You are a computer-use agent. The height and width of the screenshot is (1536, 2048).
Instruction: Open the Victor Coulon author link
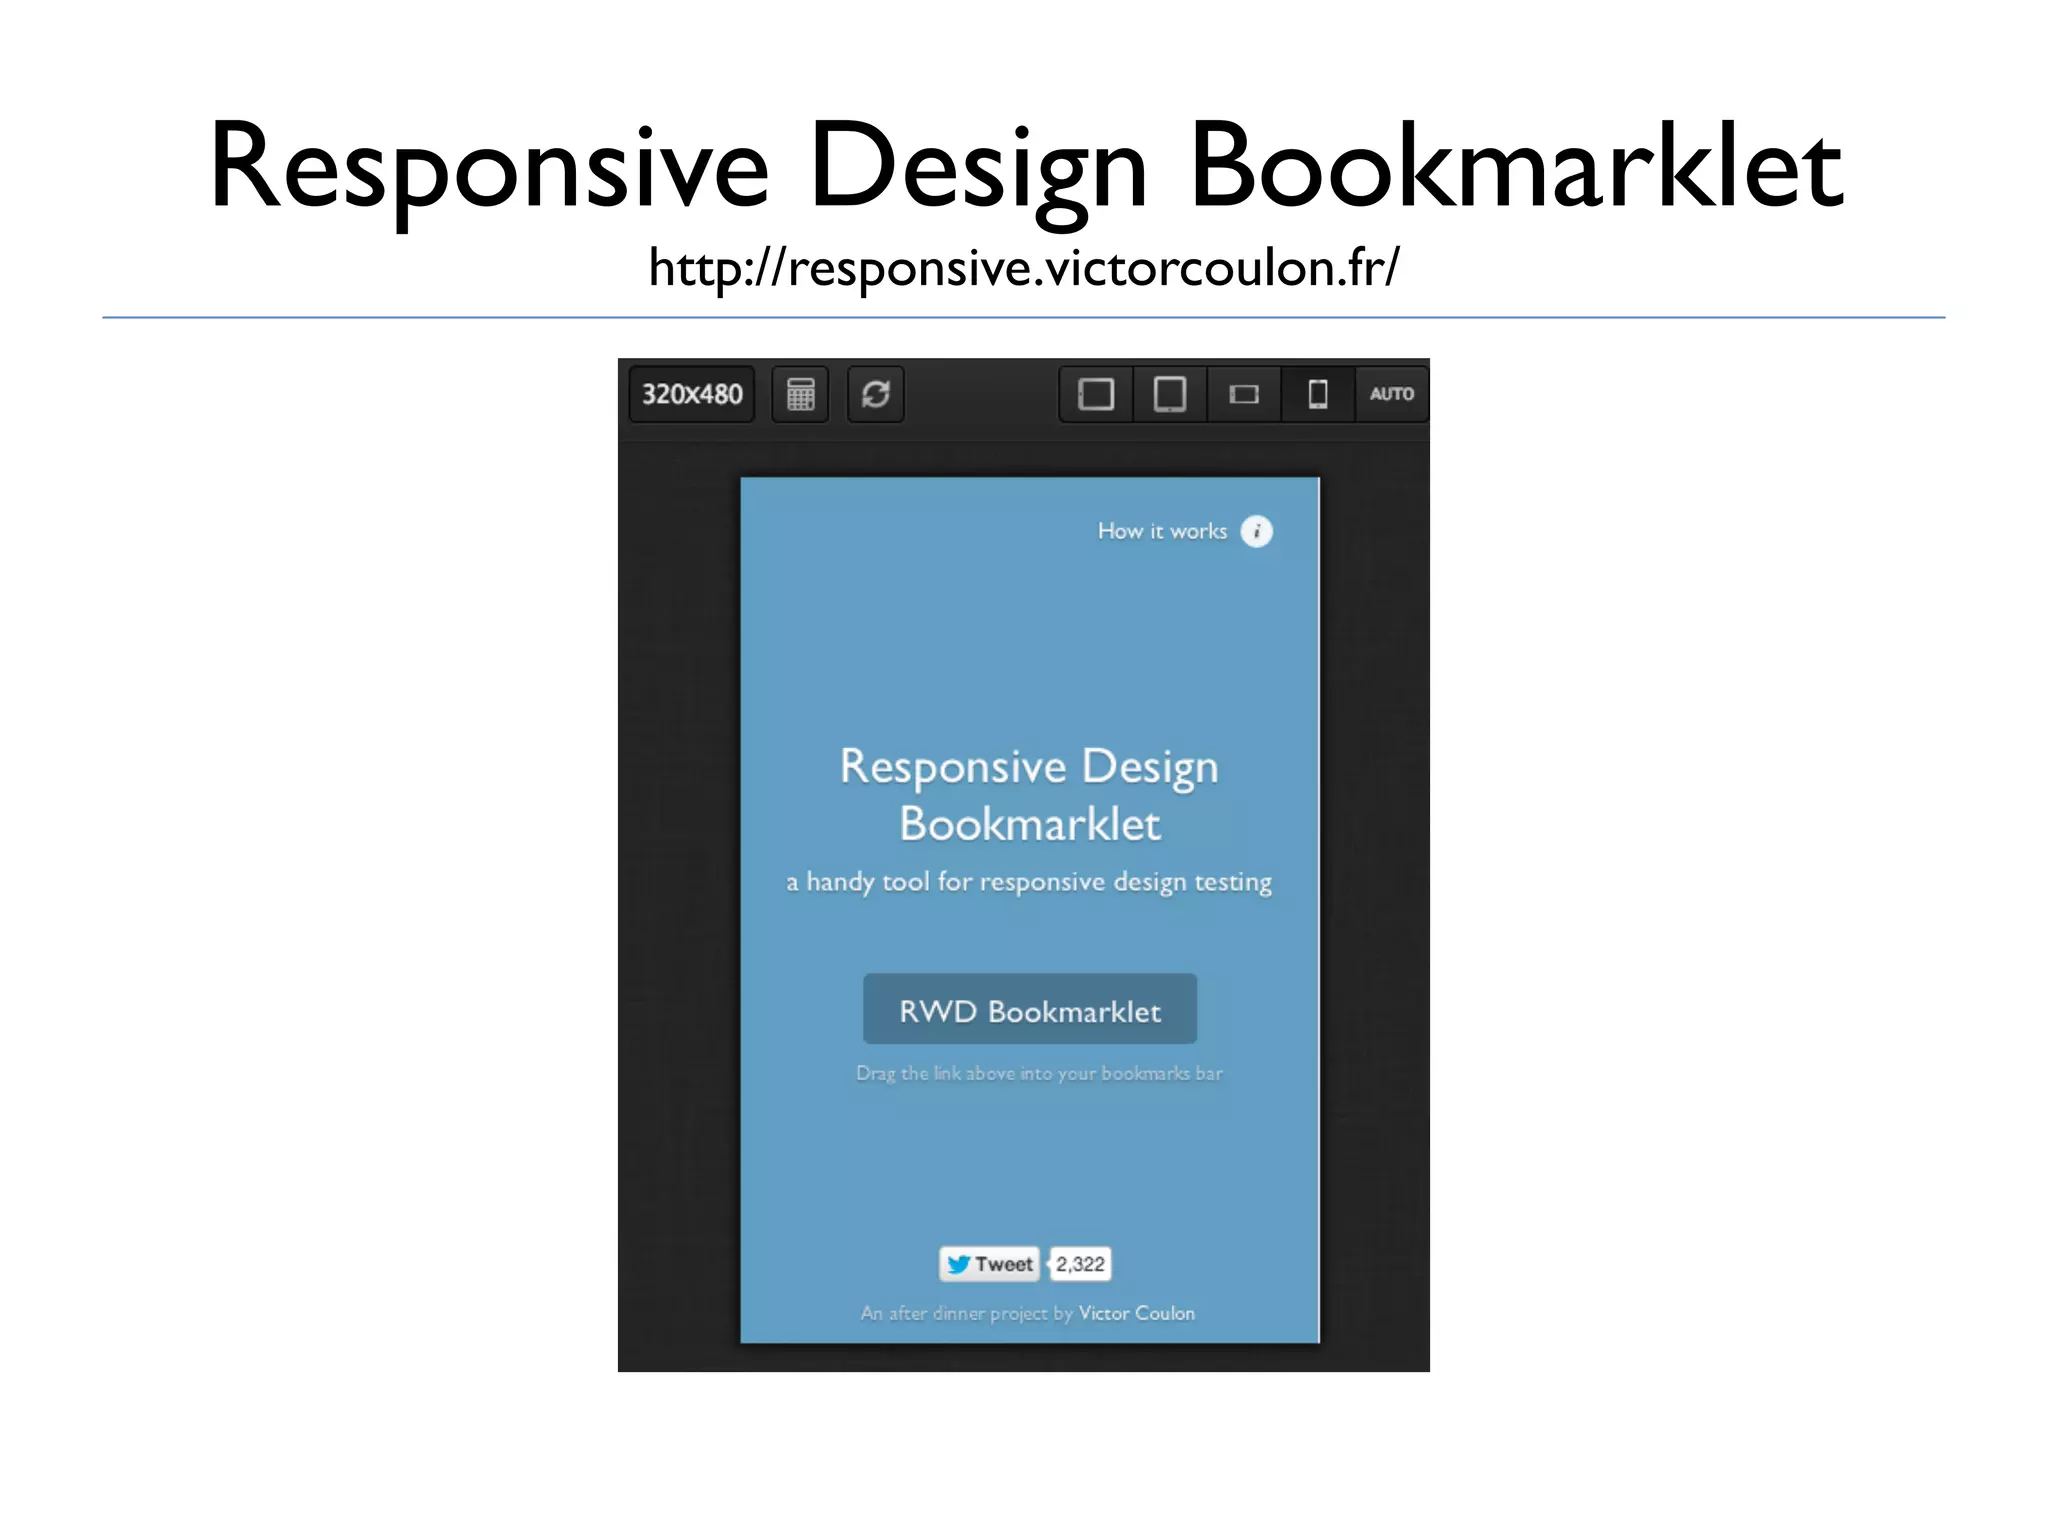1137,1313
